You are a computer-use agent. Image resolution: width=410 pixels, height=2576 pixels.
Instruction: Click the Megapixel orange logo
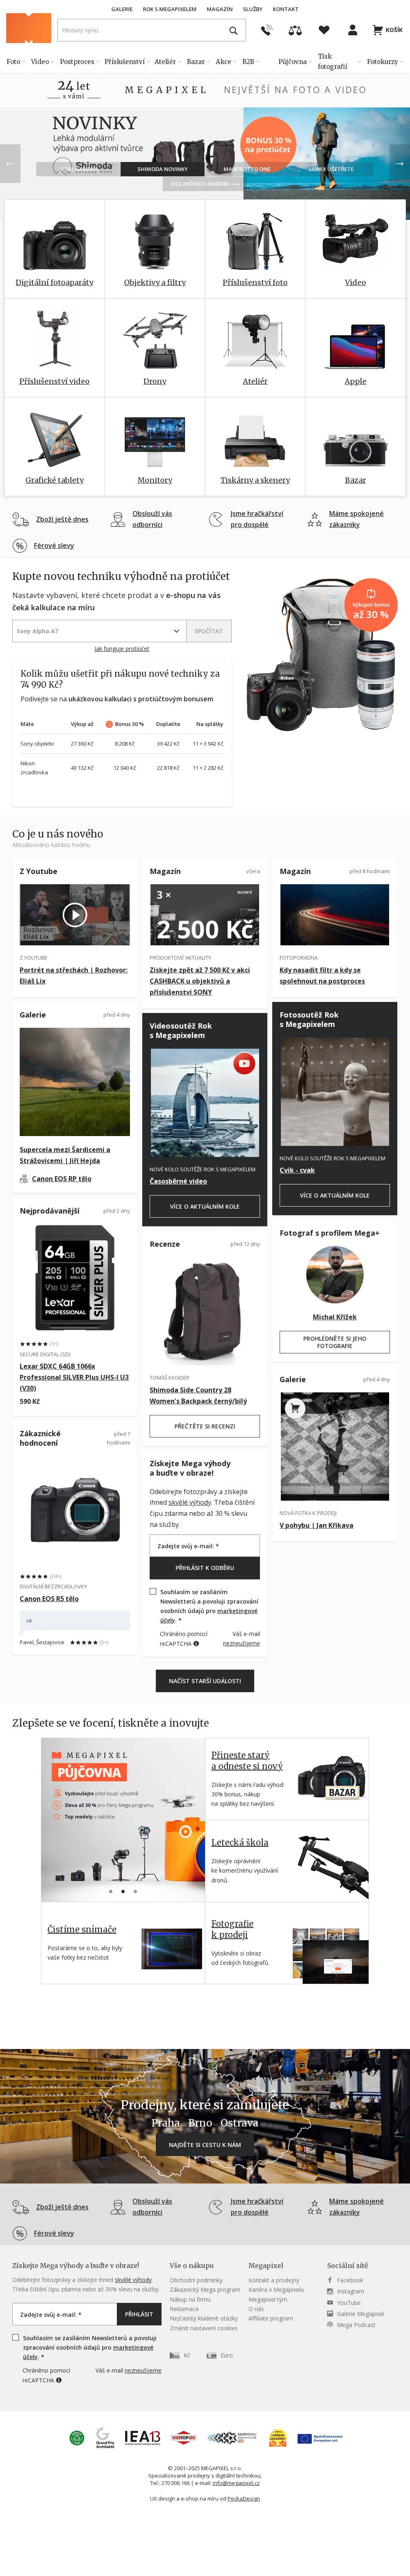28,28
